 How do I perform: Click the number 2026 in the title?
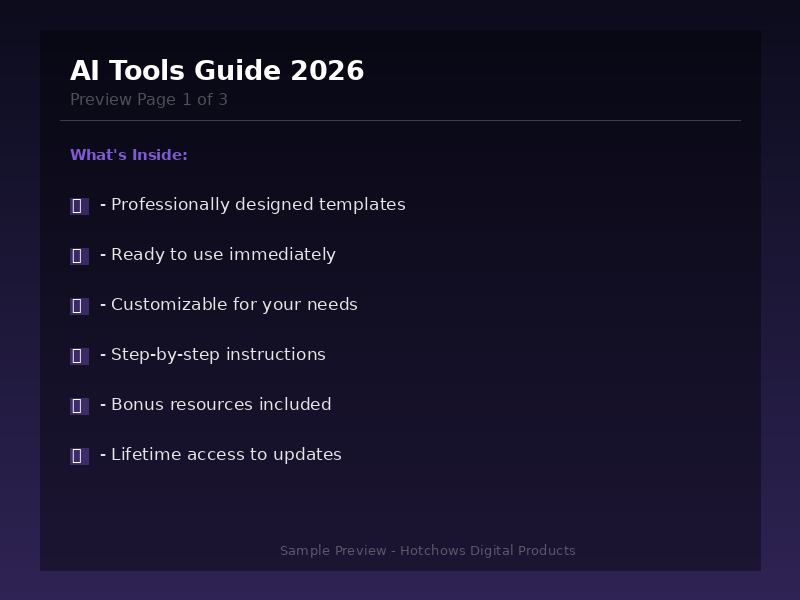coord(327,71)
